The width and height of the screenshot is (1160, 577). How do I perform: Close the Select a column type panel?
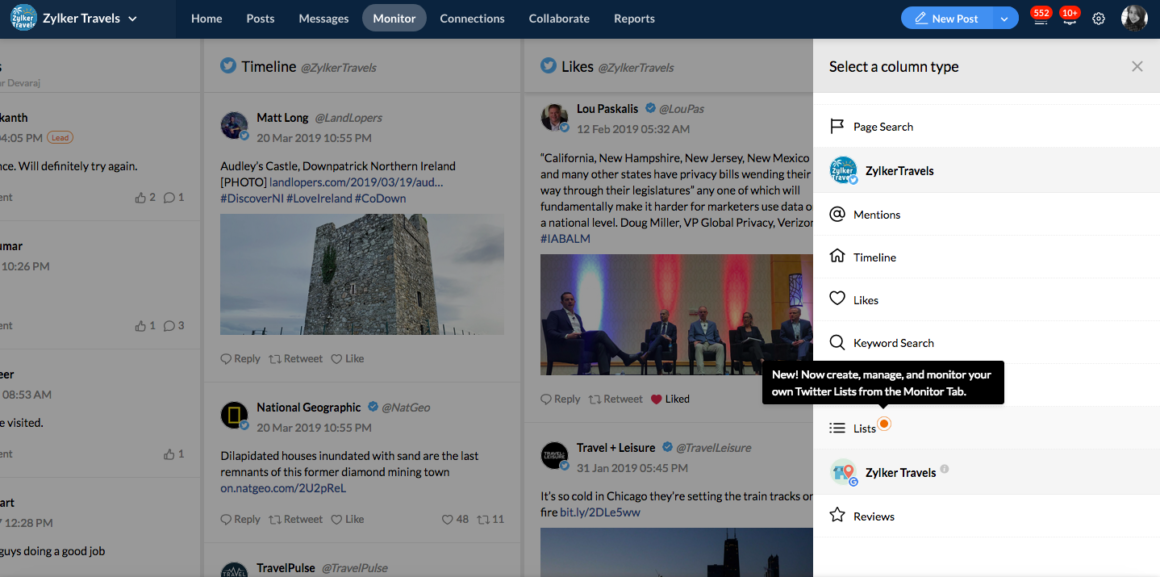point(1137,67)
